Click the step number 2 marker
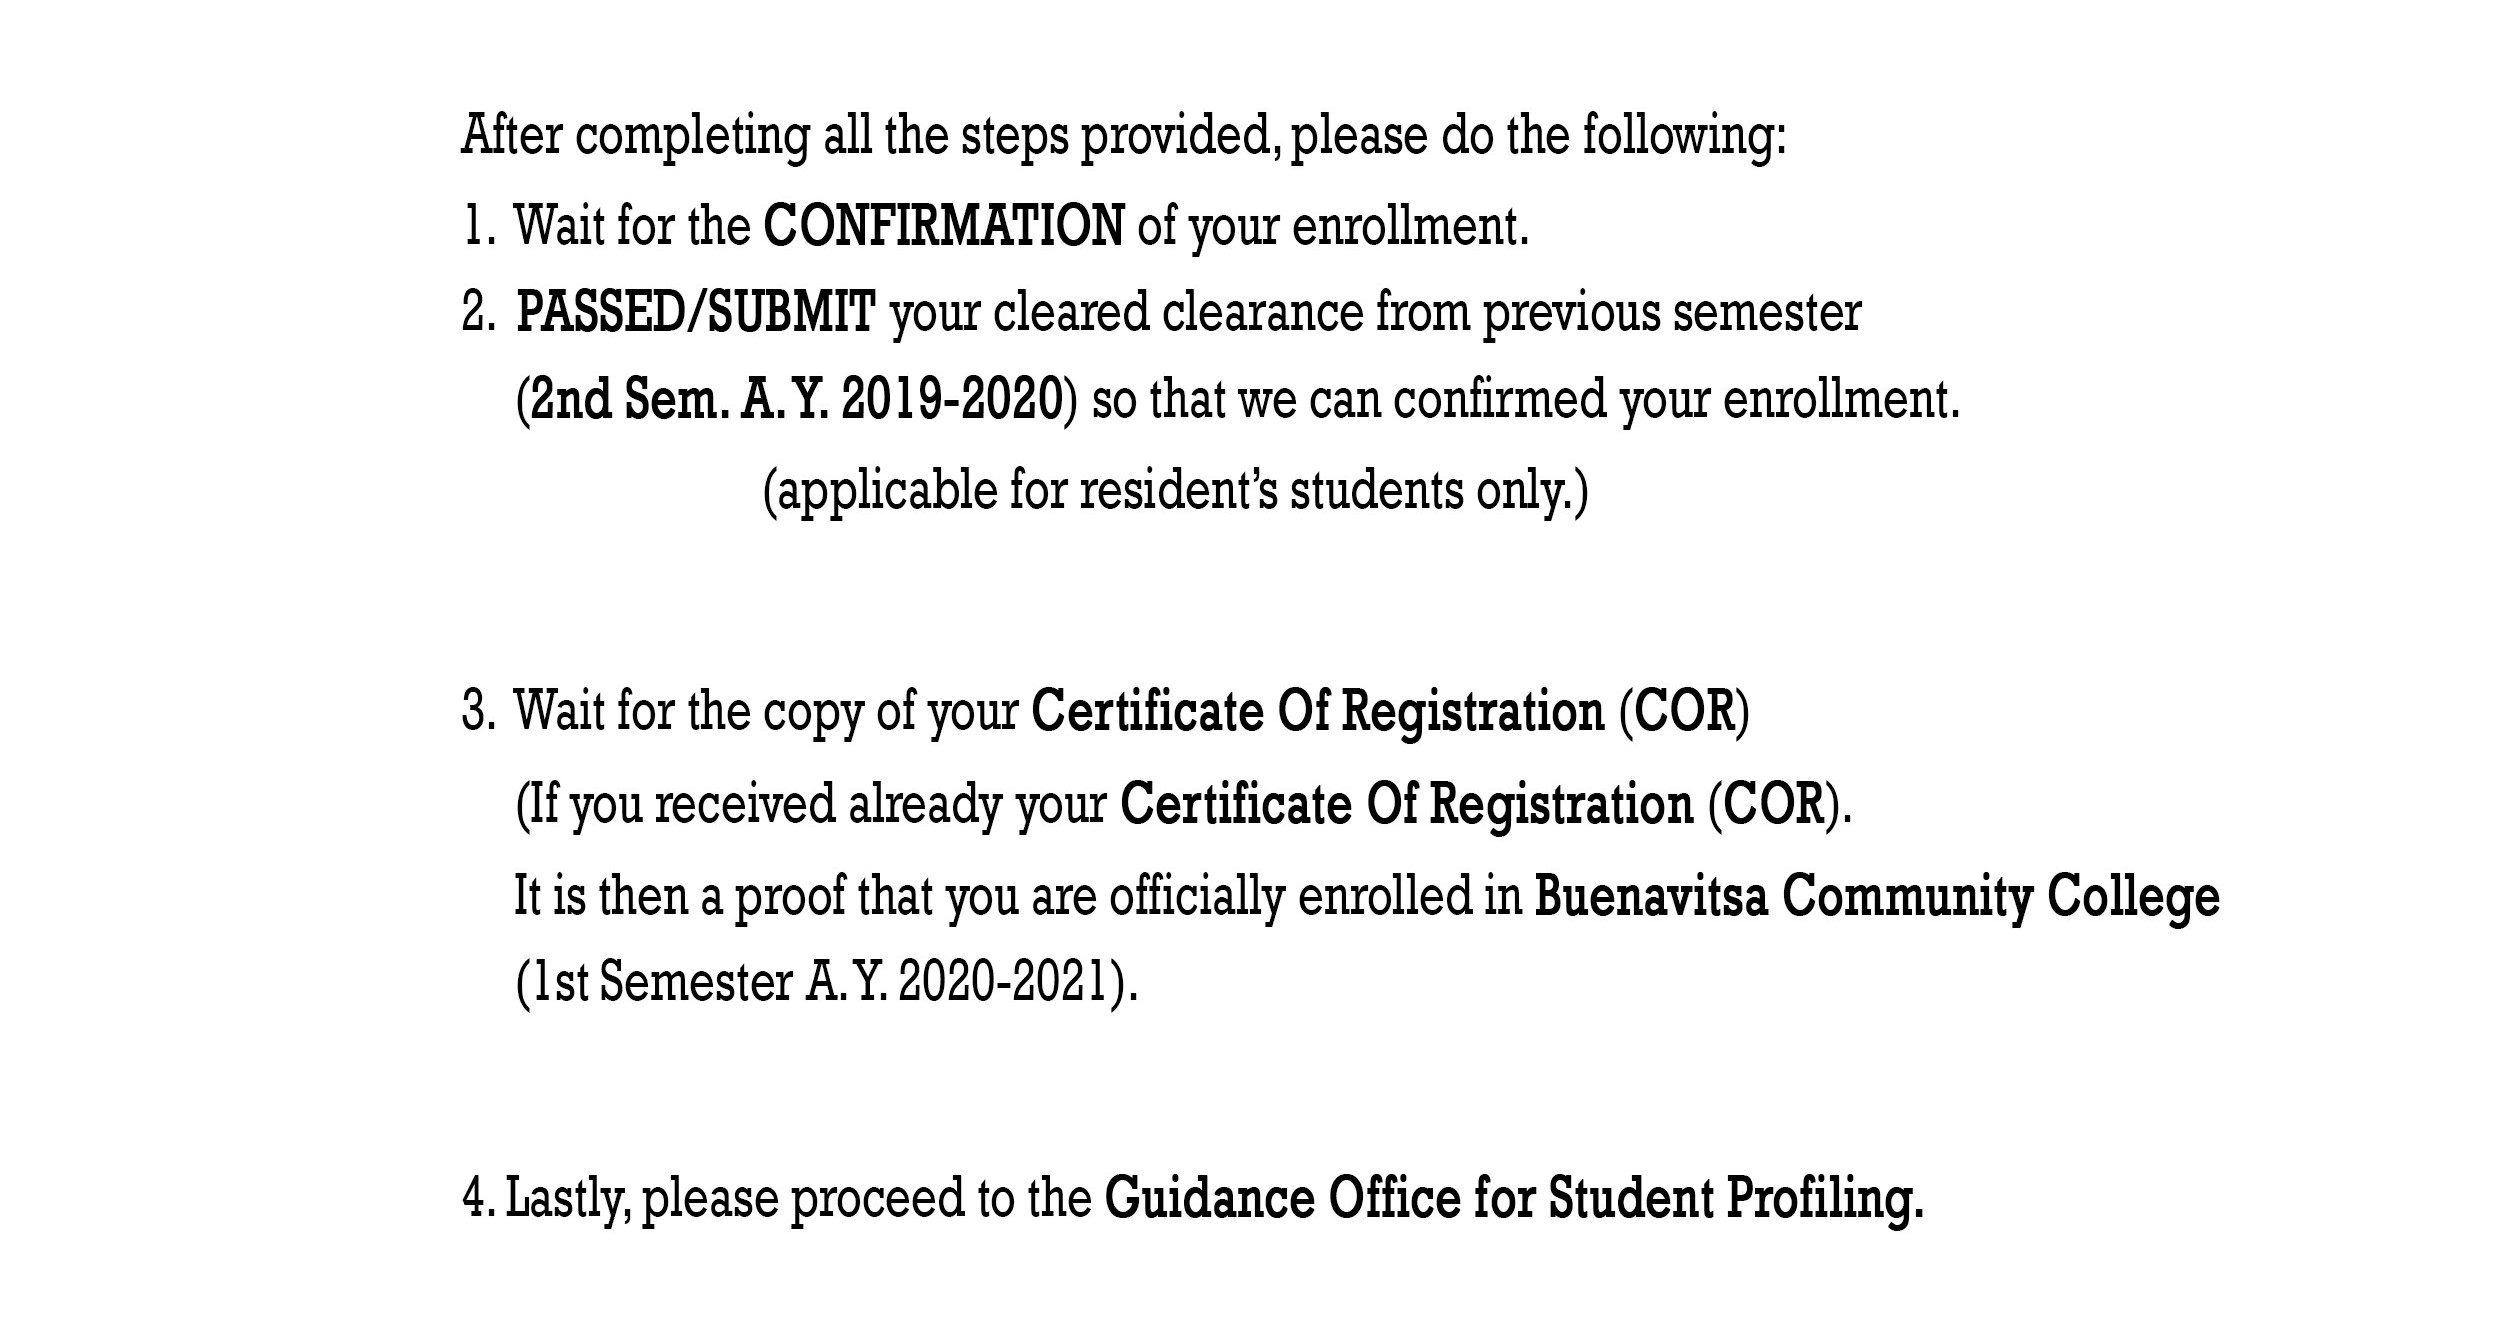 tap(478, 314)
